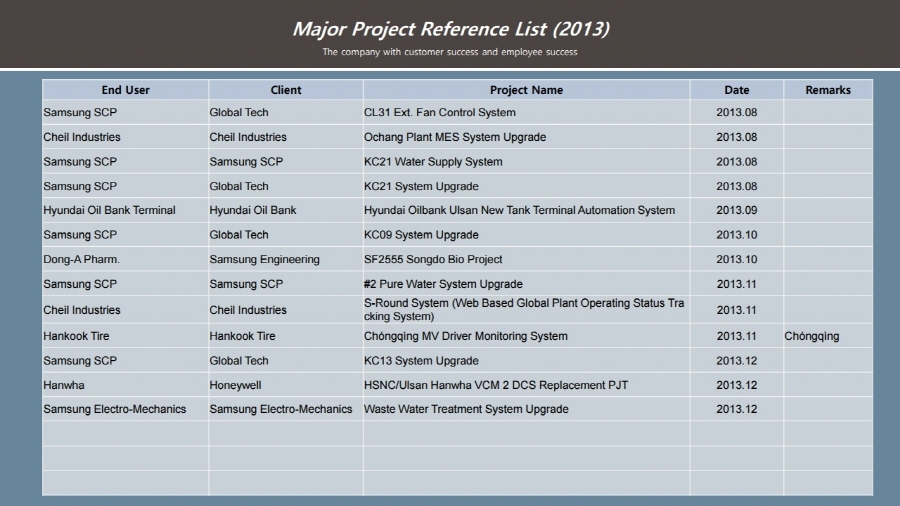Image resolution: width=900 pixels, height=506 pixels.
Task: Click the 'Major Project Reference List (2013)' title
Action: point(451,29)
